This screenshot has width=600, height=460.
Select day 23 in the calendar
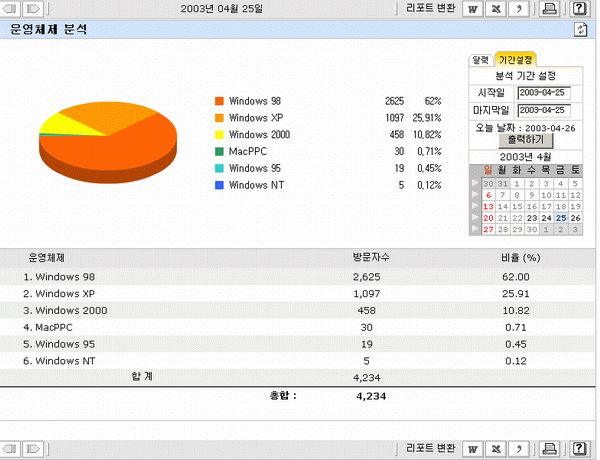[532, 218]
